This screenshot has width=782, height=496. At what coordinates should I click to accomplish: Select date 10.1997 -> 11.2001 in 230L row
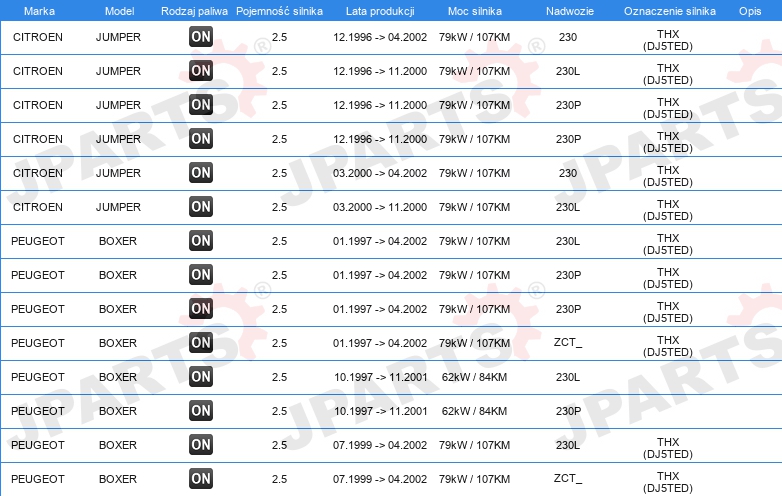tap(381, 377)
